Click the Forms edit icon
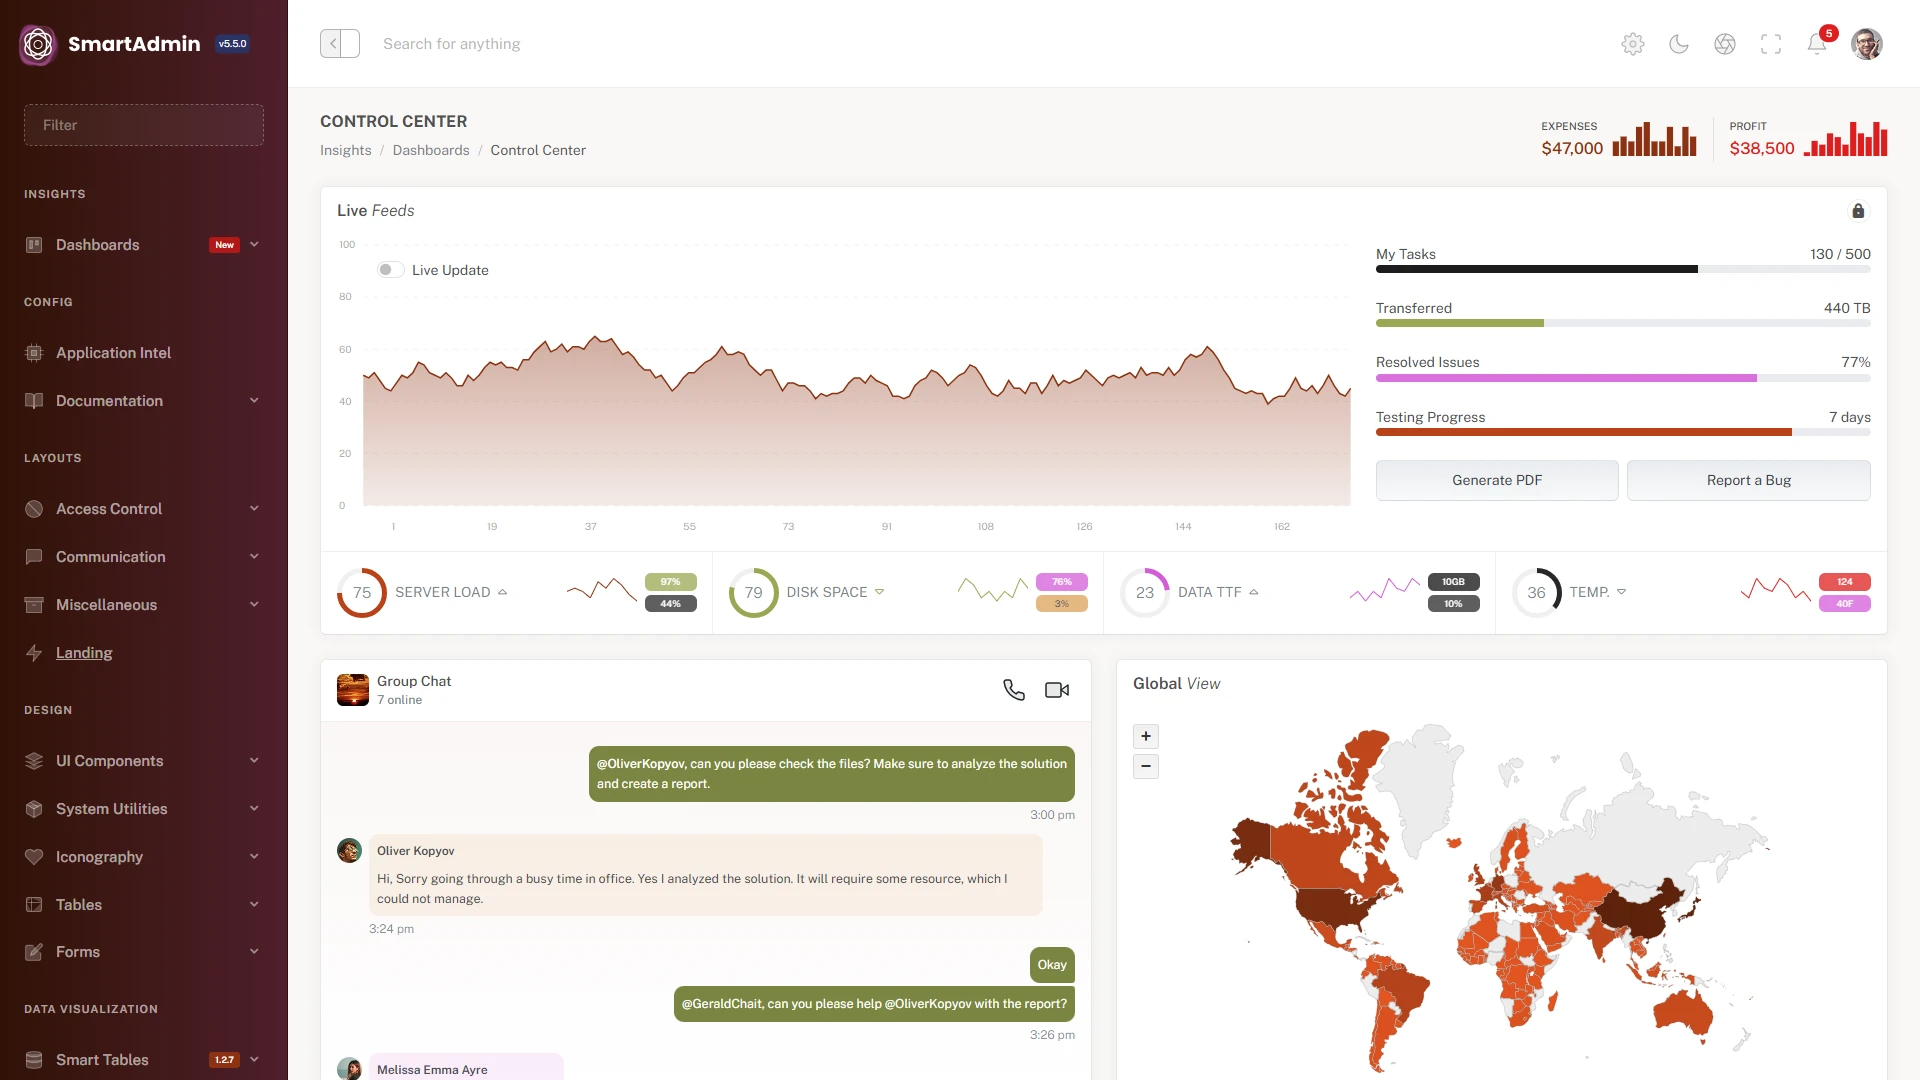 tap(34, 952)
